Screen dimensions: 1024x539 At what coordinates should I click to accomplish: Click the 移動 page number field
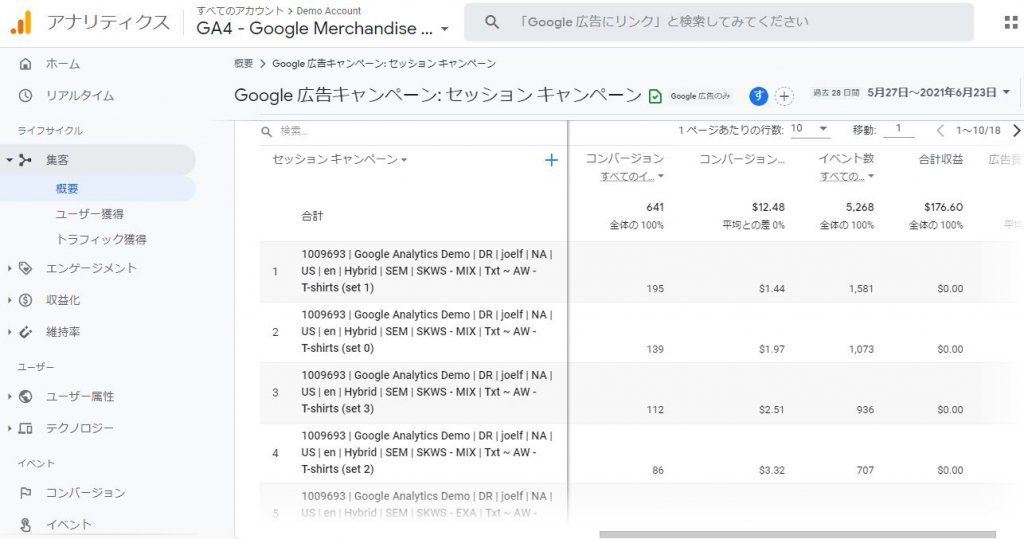[x=899, y=129]
